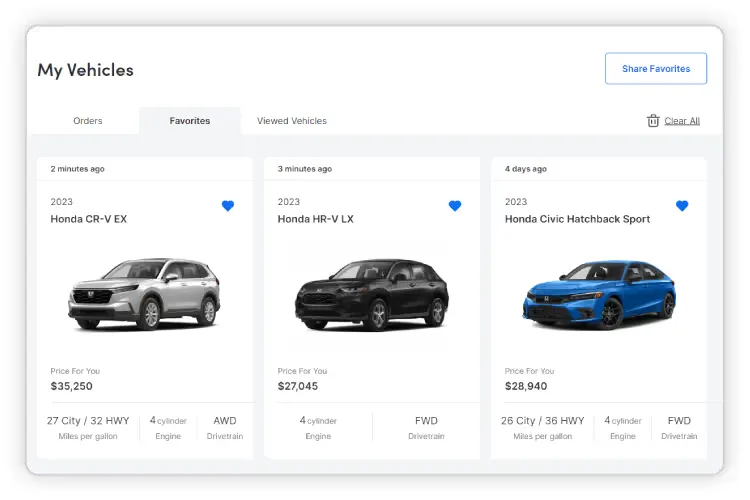Remove Civic Hatchback Sport from favorites via the heart
Image resolution: width=750 pixels, height=500 pixels.
tap(682, 206)
